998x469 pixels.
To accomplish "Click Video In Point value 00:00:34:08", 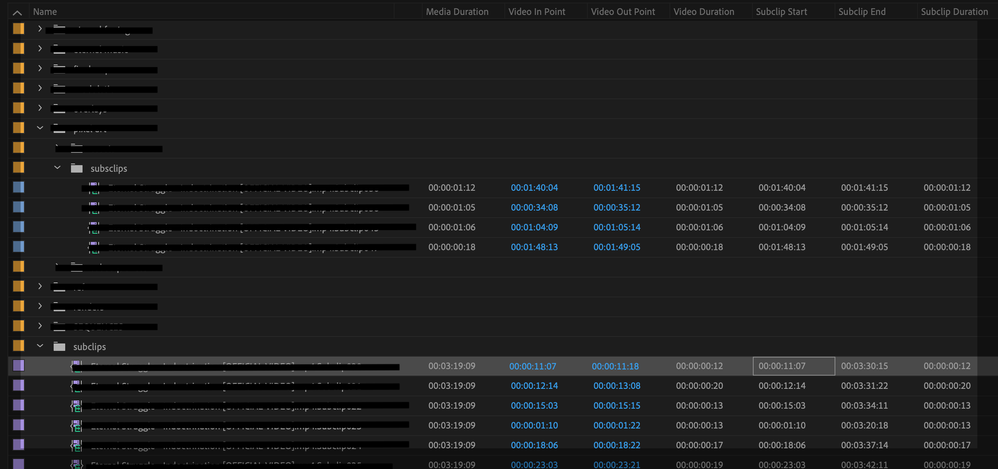I will [534, 207].
